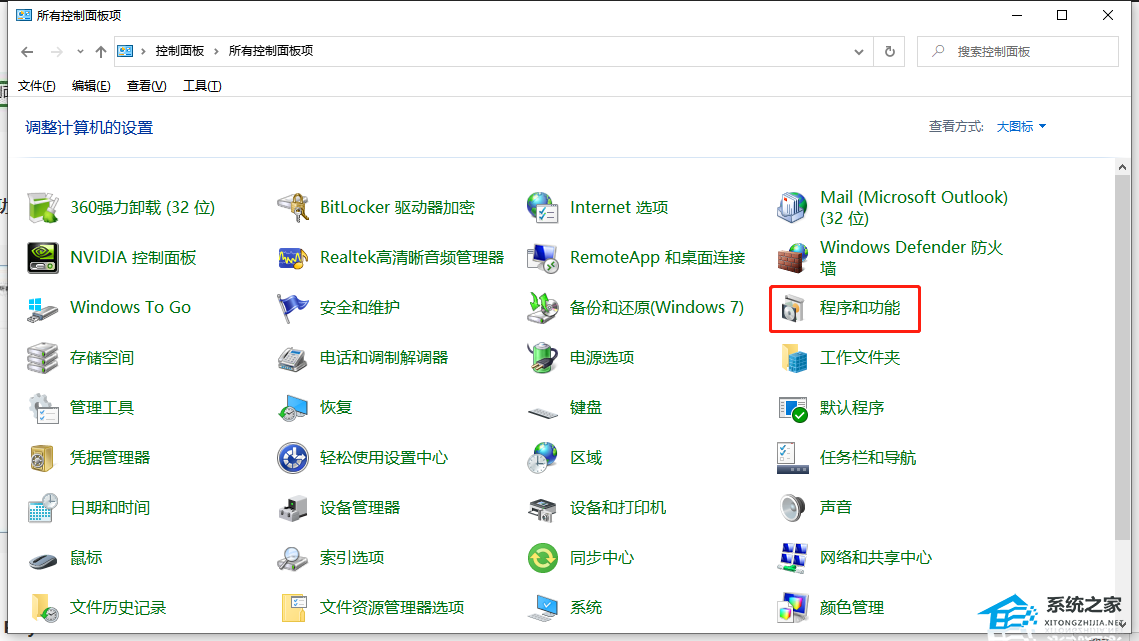This screenshot has height=641, width=1139.
Task: Go back with the back arrow
Action: click(27, 52)
